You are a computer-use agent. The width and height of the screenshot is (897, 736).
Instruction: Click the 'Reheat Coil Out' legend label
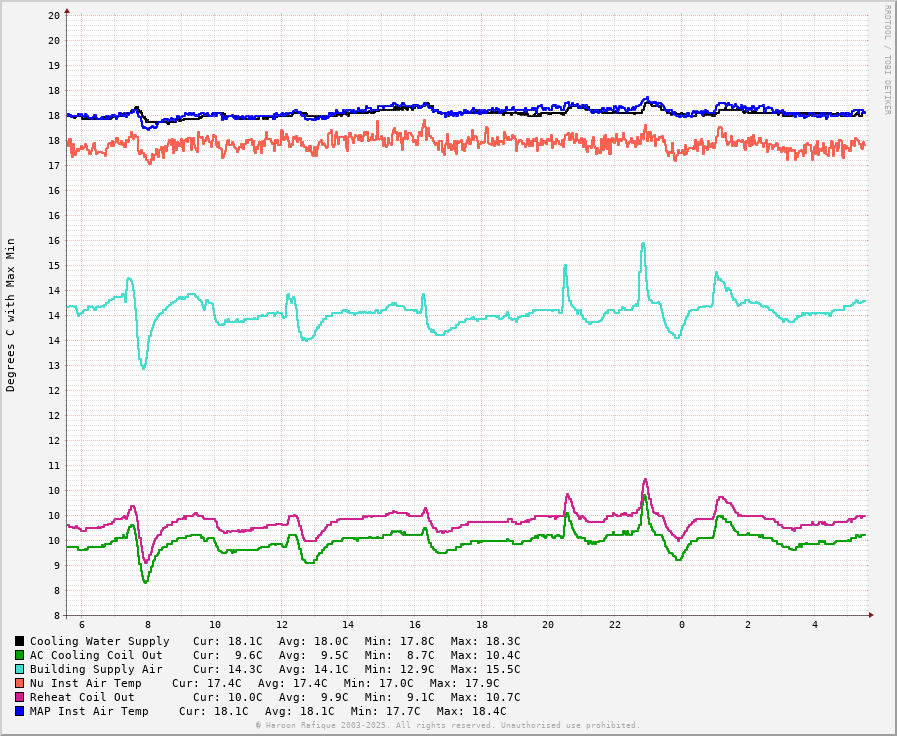point(82,697)
